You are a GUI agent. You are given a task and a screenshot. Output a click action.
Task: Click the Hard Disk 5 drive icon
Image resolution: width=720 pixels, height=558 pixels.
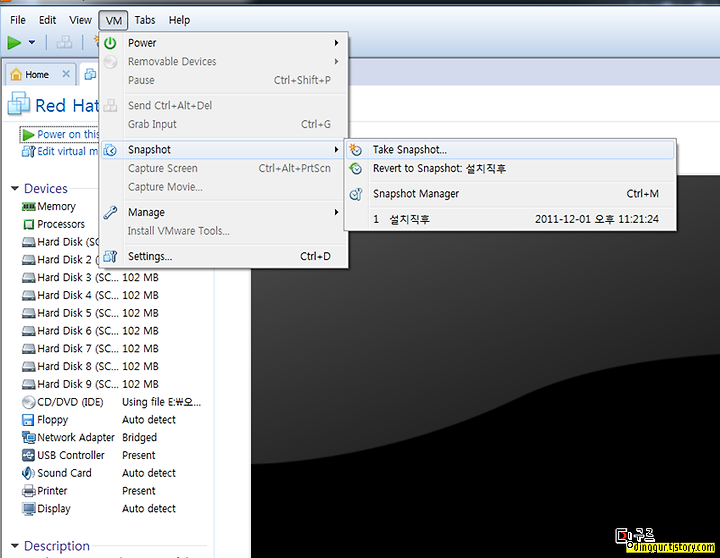click(28, 313)
